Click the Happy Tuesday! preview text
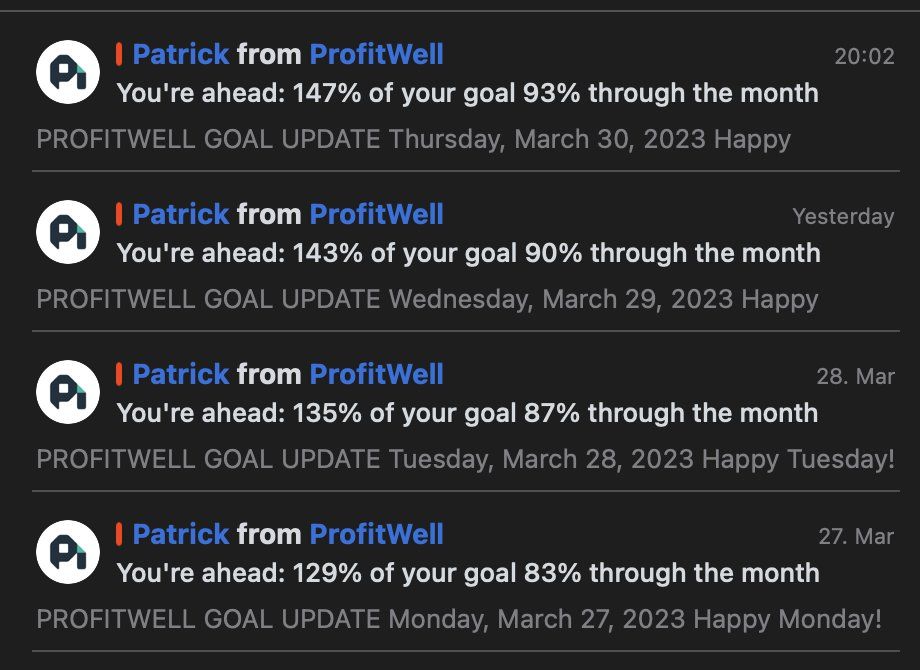The height and width of the screenshot is (670, 920). (x=798, y=459)
